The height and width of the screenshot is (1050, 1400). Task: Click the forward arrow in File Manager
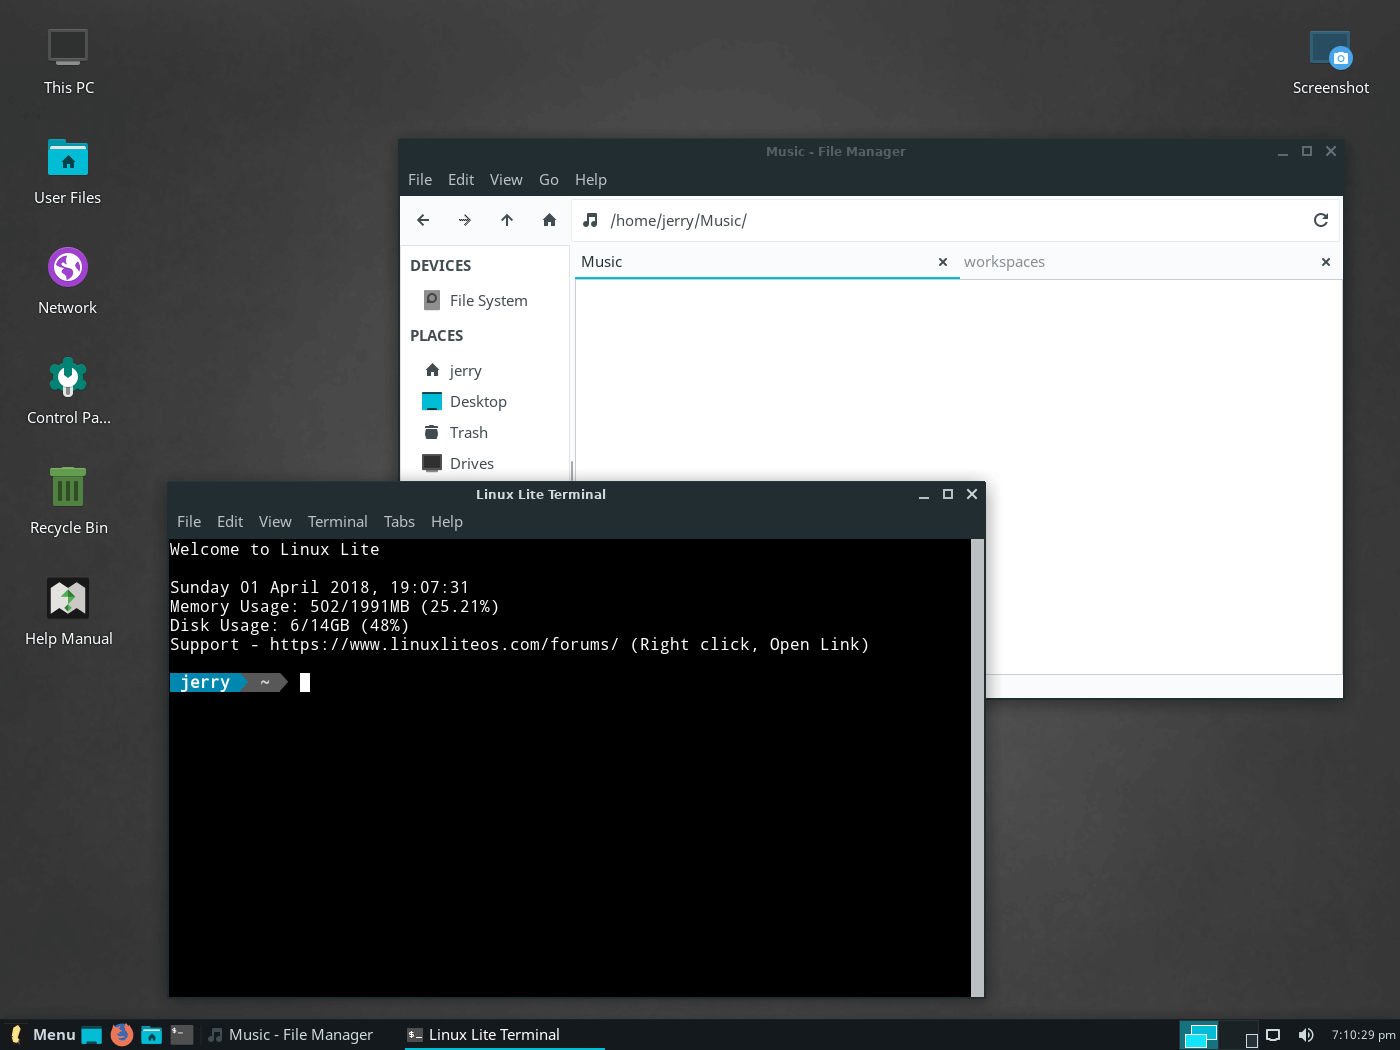[465, 220]
